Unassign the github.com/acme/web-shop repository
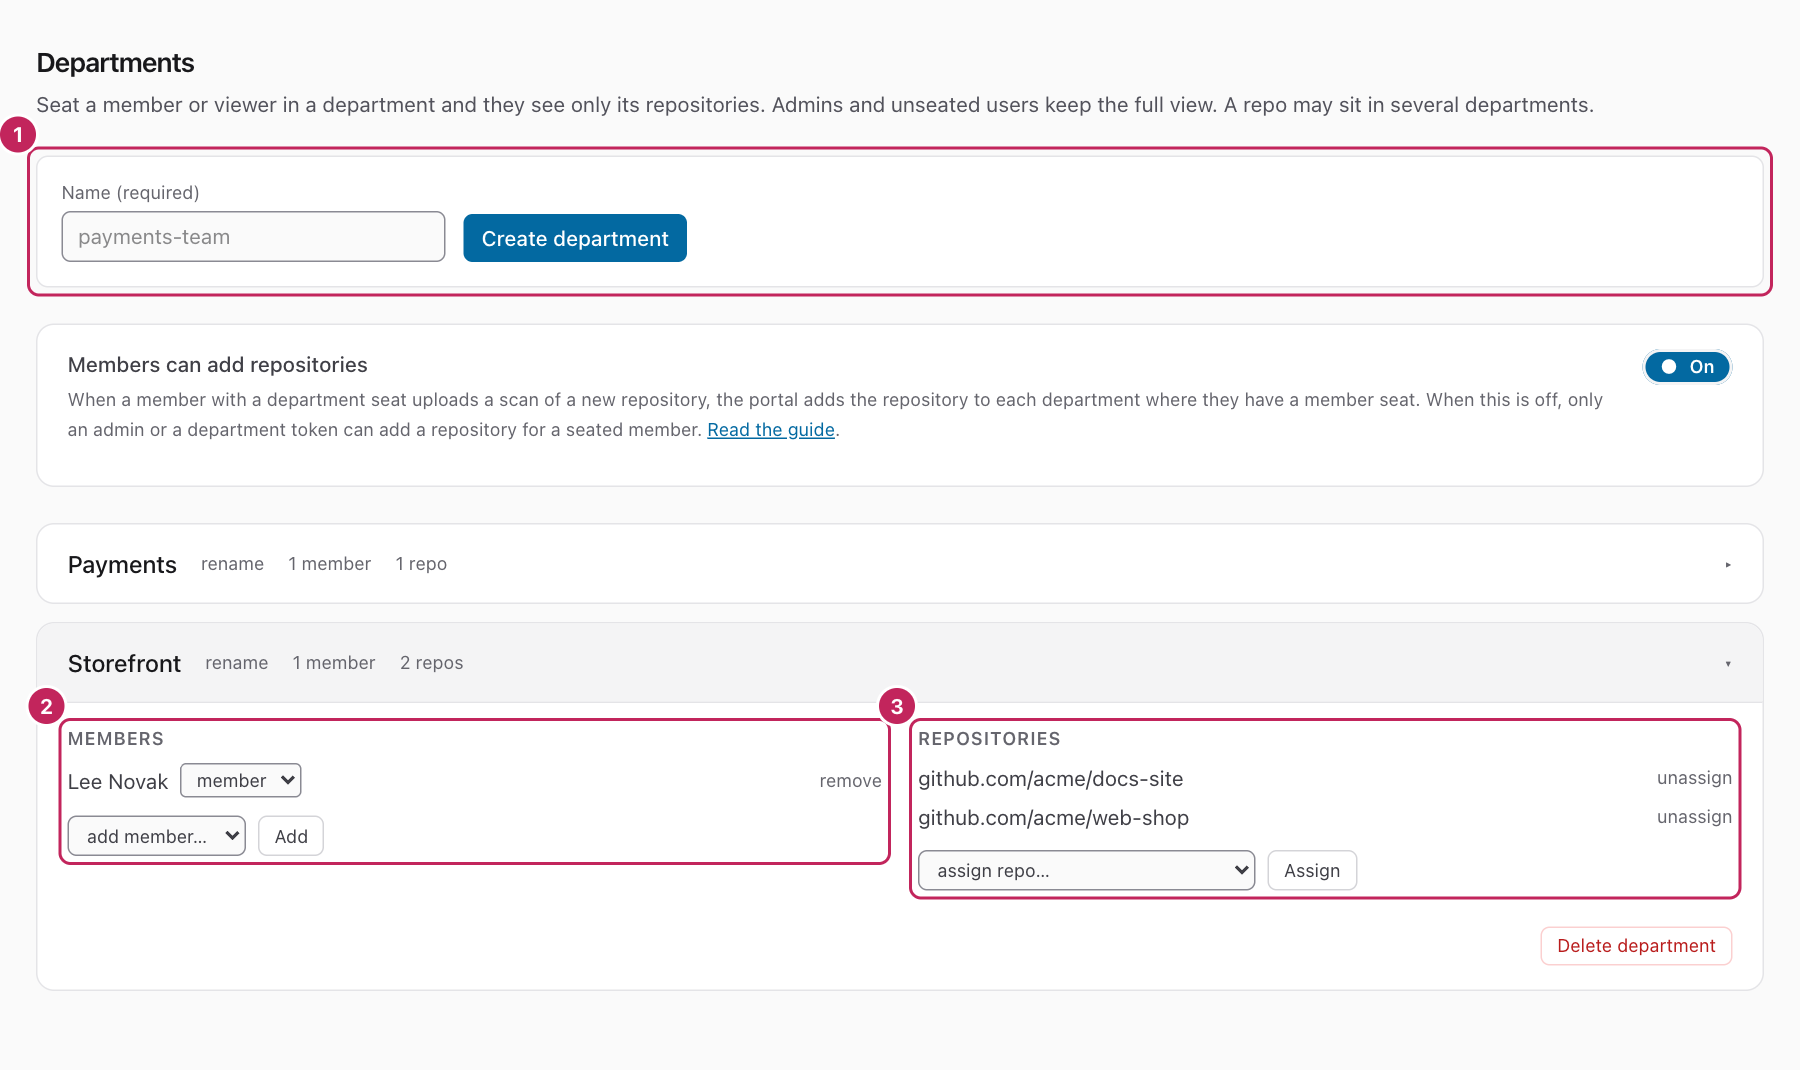Screen dimensions: 1800x1070 pyautogui.click(x=1694, y=817)
